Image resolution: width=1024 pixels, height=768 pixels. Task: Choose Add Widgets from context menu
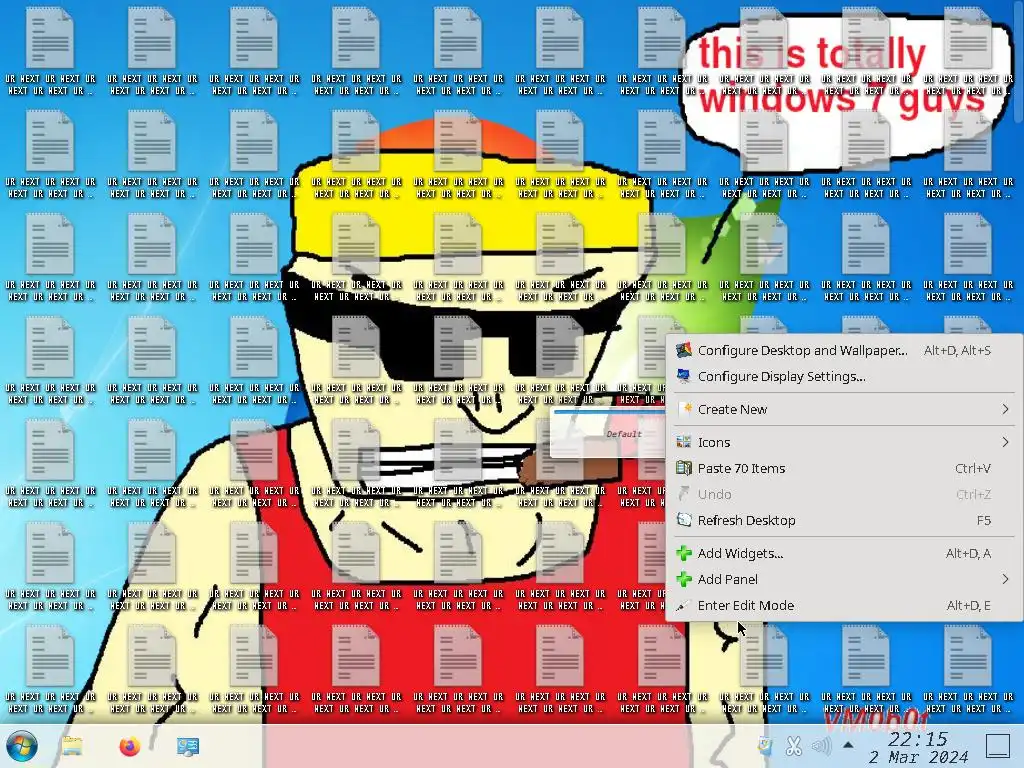point(844,553)
